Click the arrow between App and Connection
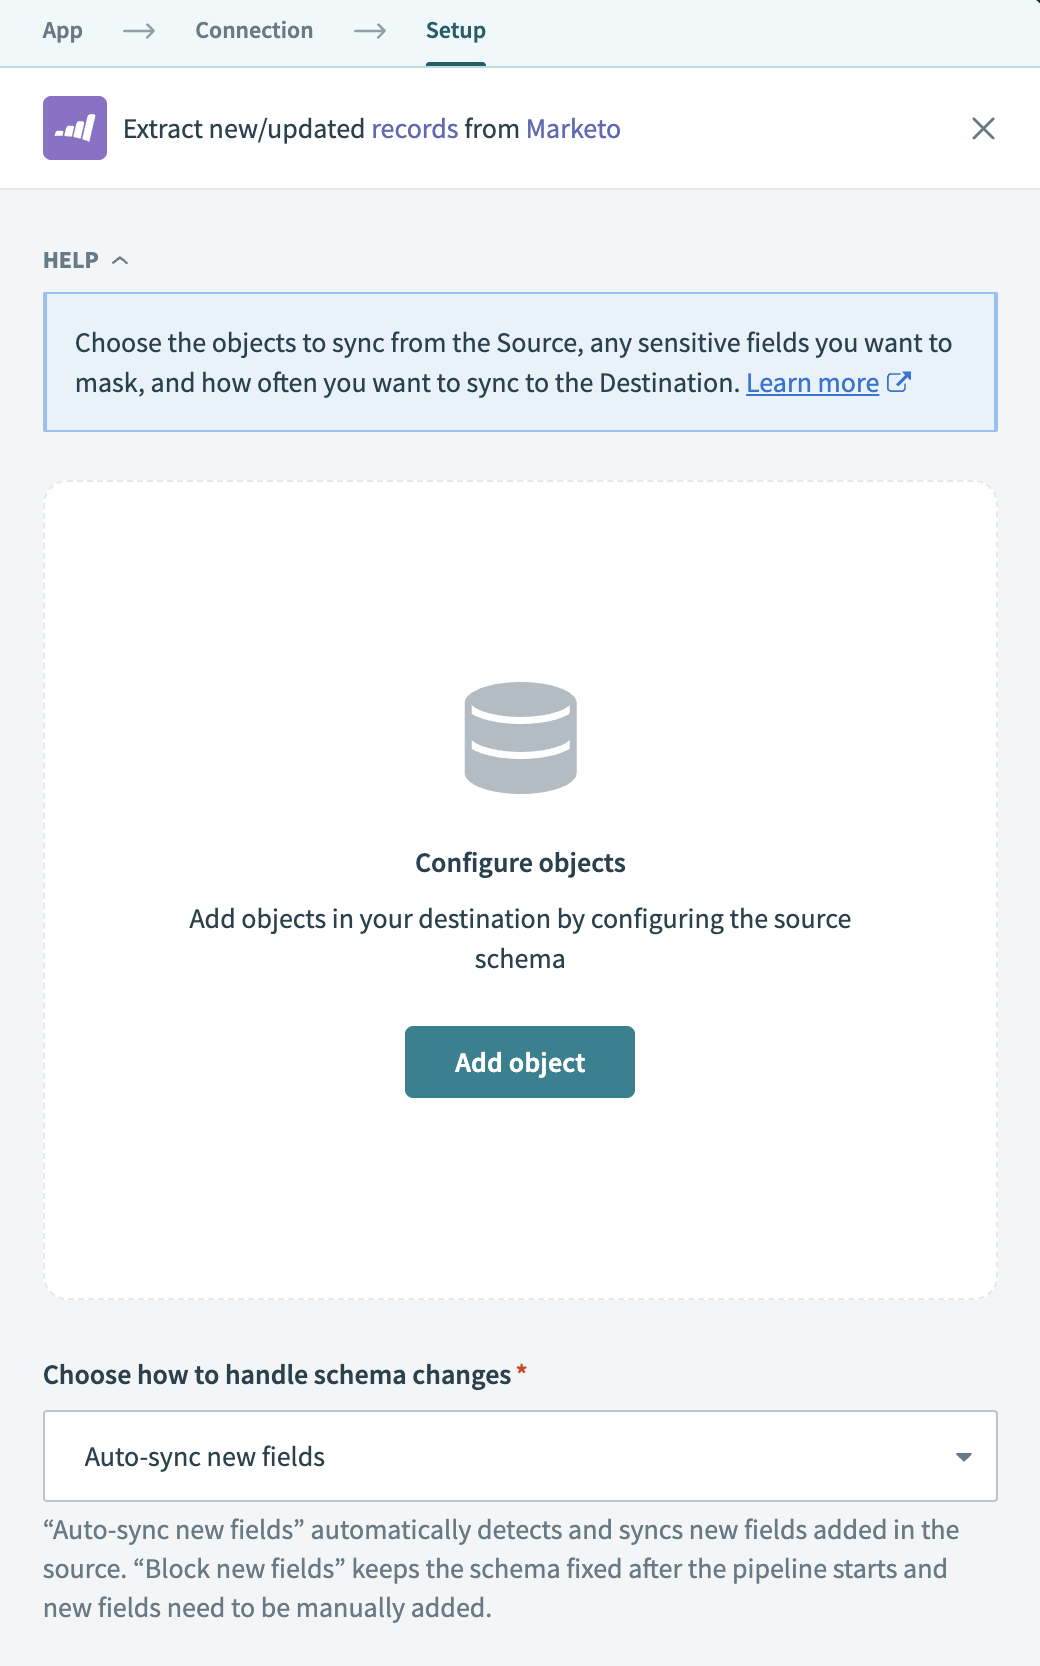The height and width of the screenshot is (1666, 1040). (x=140, y=30)
